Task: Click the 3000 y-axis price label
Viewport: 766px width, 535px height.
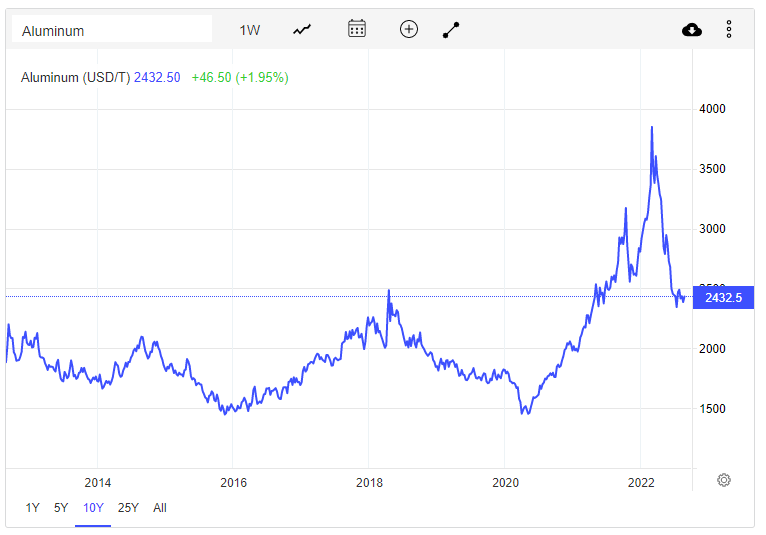Action: [x=712, y=229]
